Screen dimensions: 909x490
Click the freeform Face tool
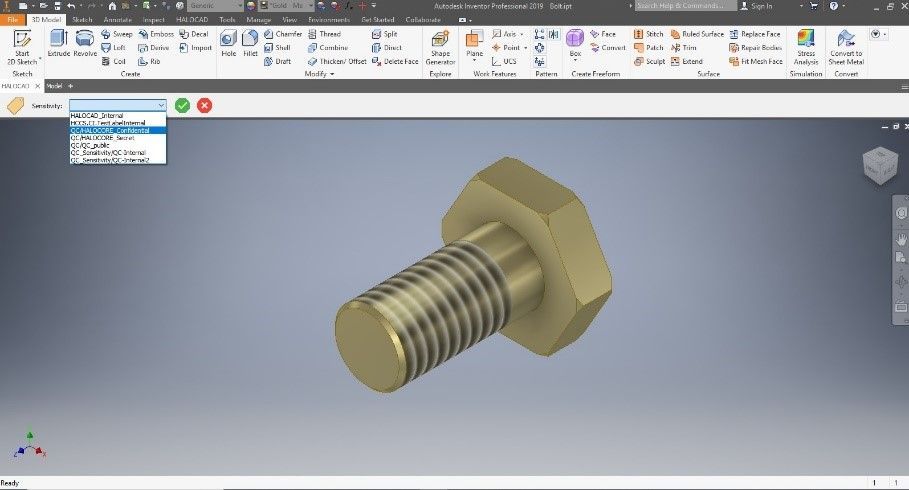point(603,34)
